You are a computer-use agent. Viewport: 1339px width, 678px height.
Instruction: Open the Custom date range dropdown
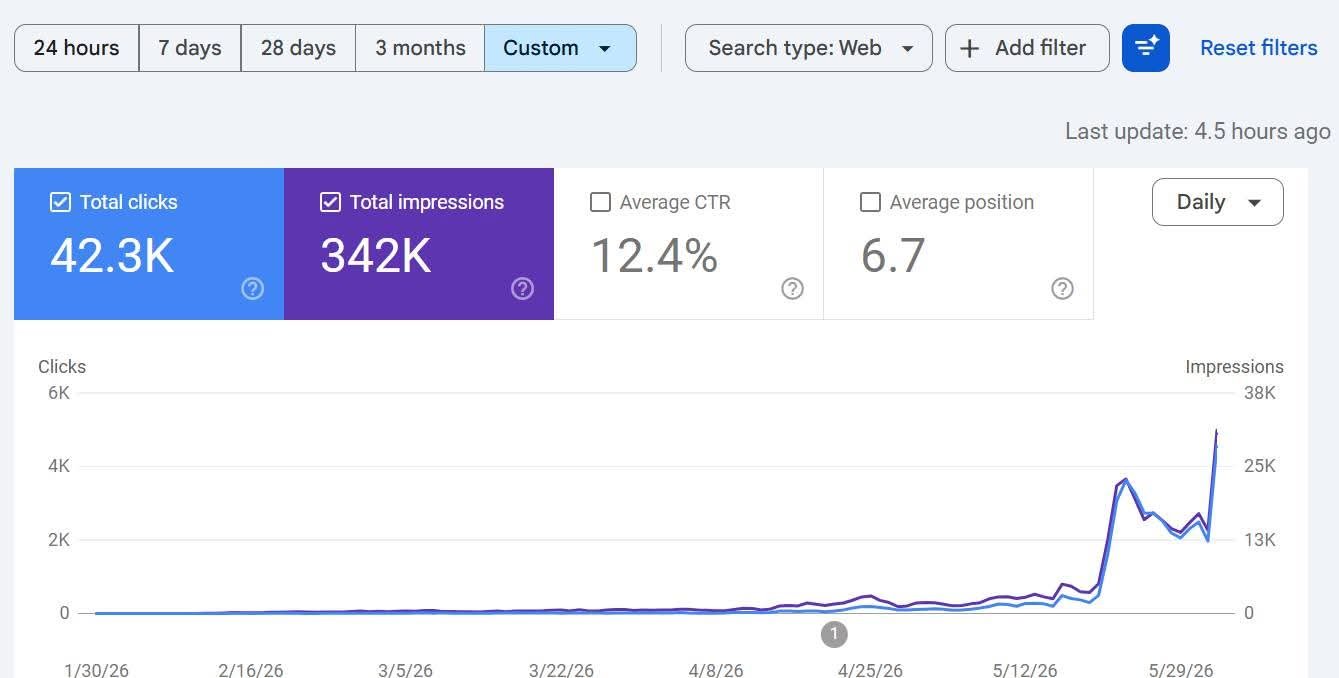[560, 48]
